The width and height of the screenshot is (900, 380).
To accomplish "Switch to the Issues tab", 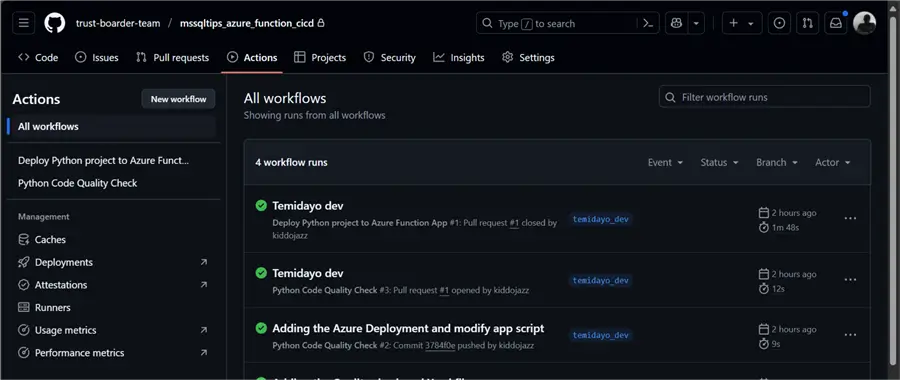I will pyautogui.click(x=97, y=57).
